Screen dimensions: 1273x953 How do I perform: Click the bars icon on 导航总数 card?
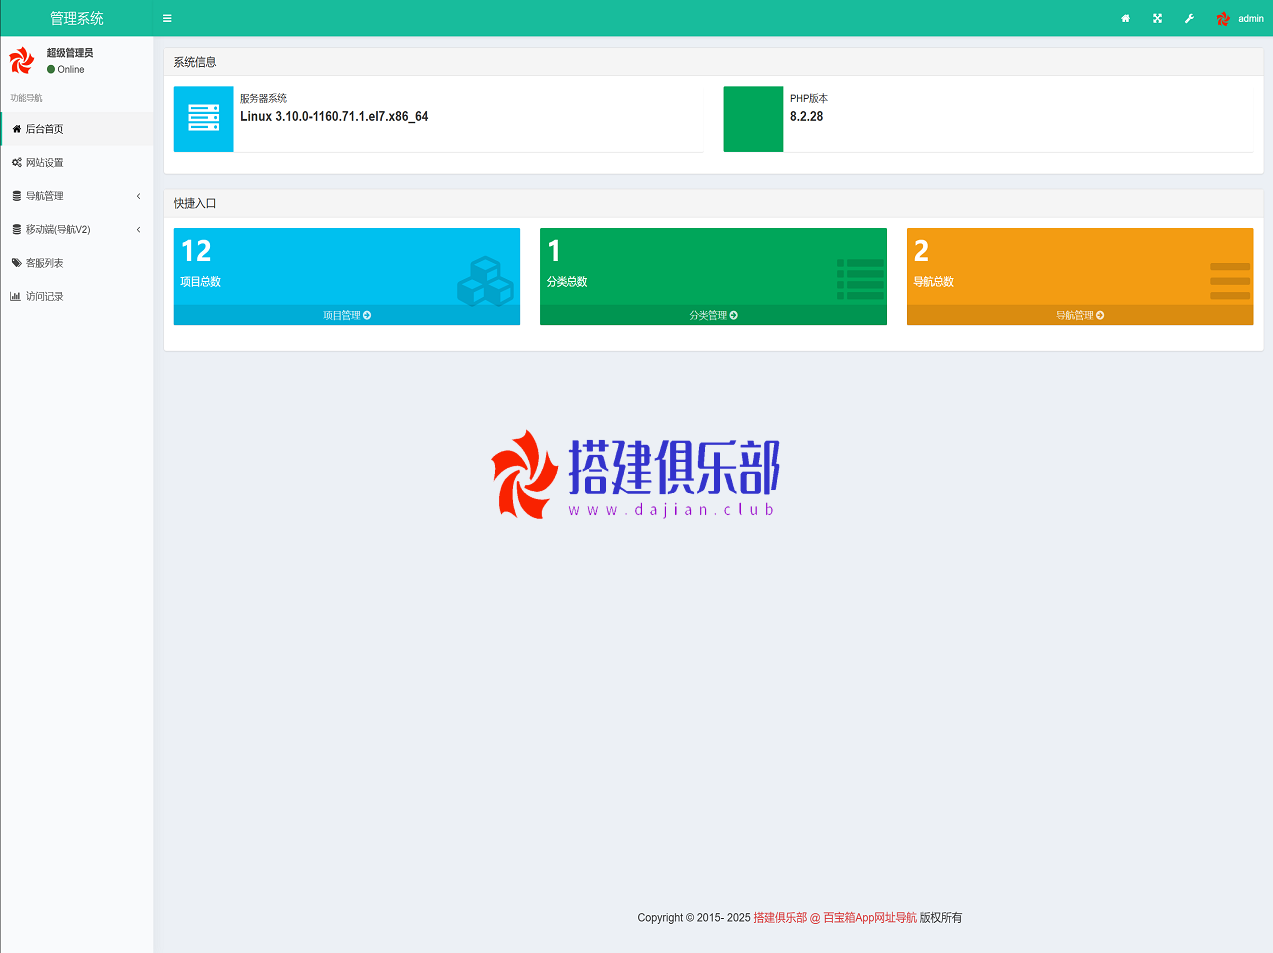(1230, 281)
